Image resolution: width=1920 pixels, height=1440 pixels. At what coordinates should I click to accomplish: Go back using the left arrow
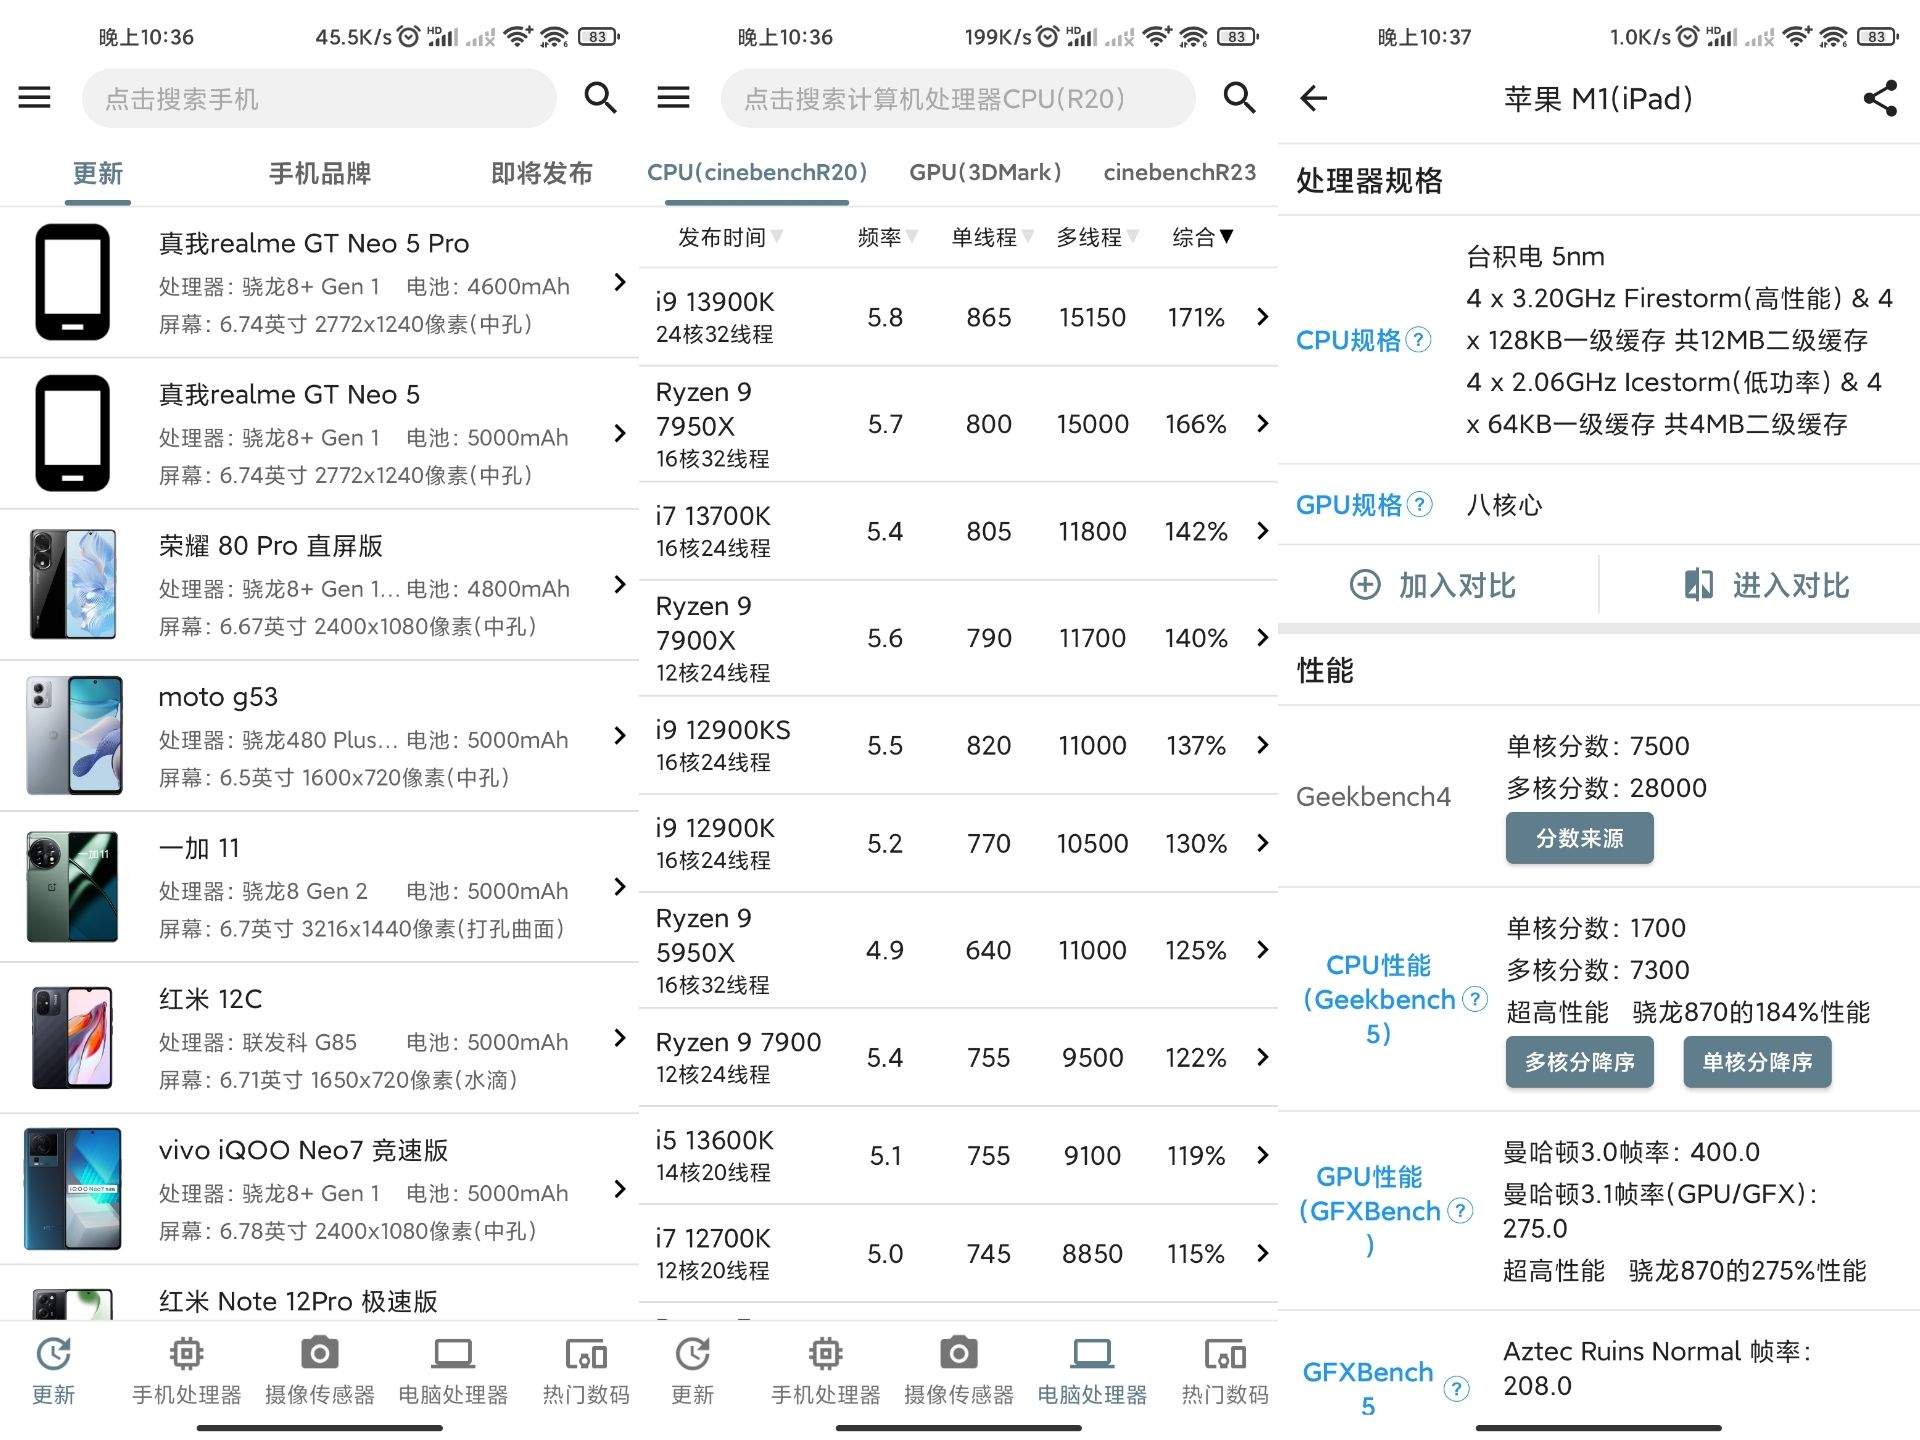click(x=1313, y=98)
